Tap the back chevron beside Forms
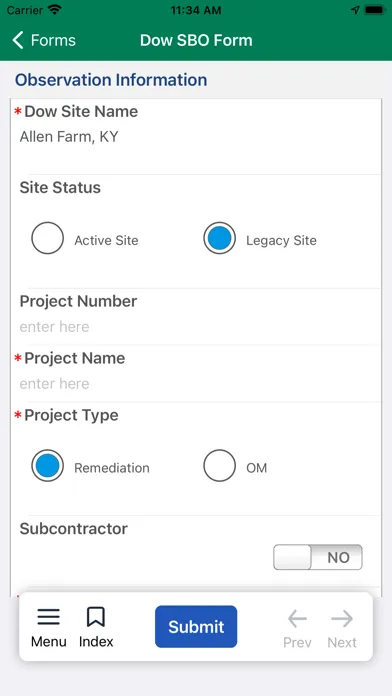 coord(18,40)
